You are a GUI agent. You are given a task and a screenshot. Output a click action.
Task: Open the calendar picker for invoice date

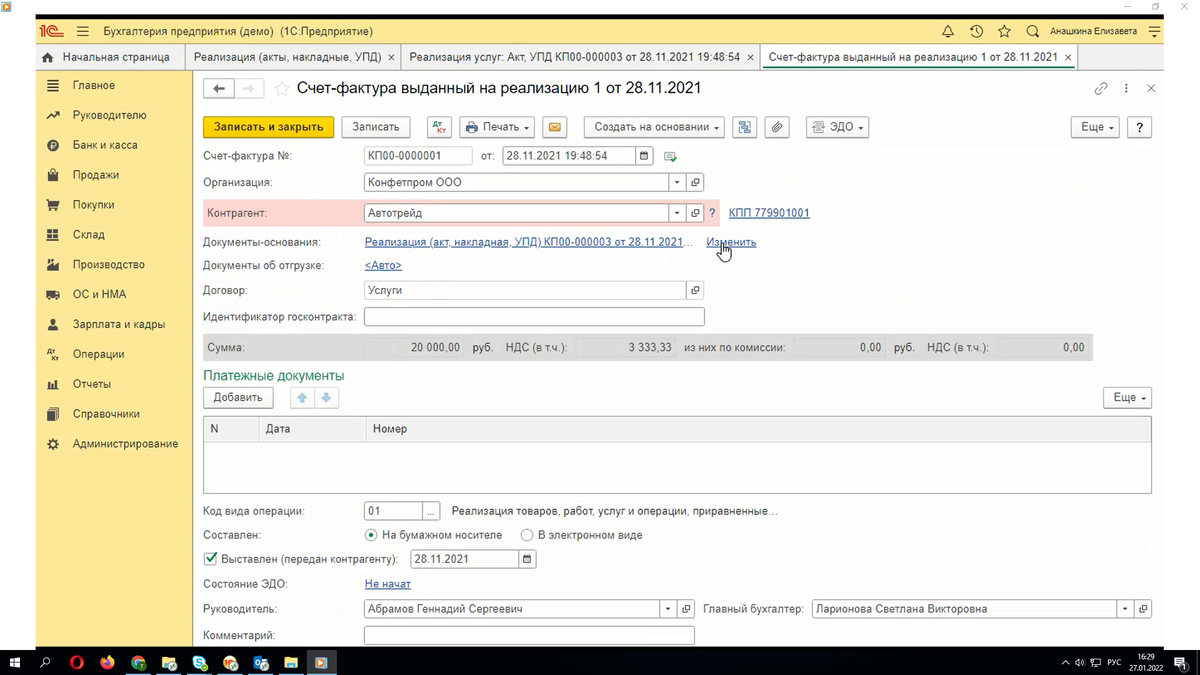644,156
